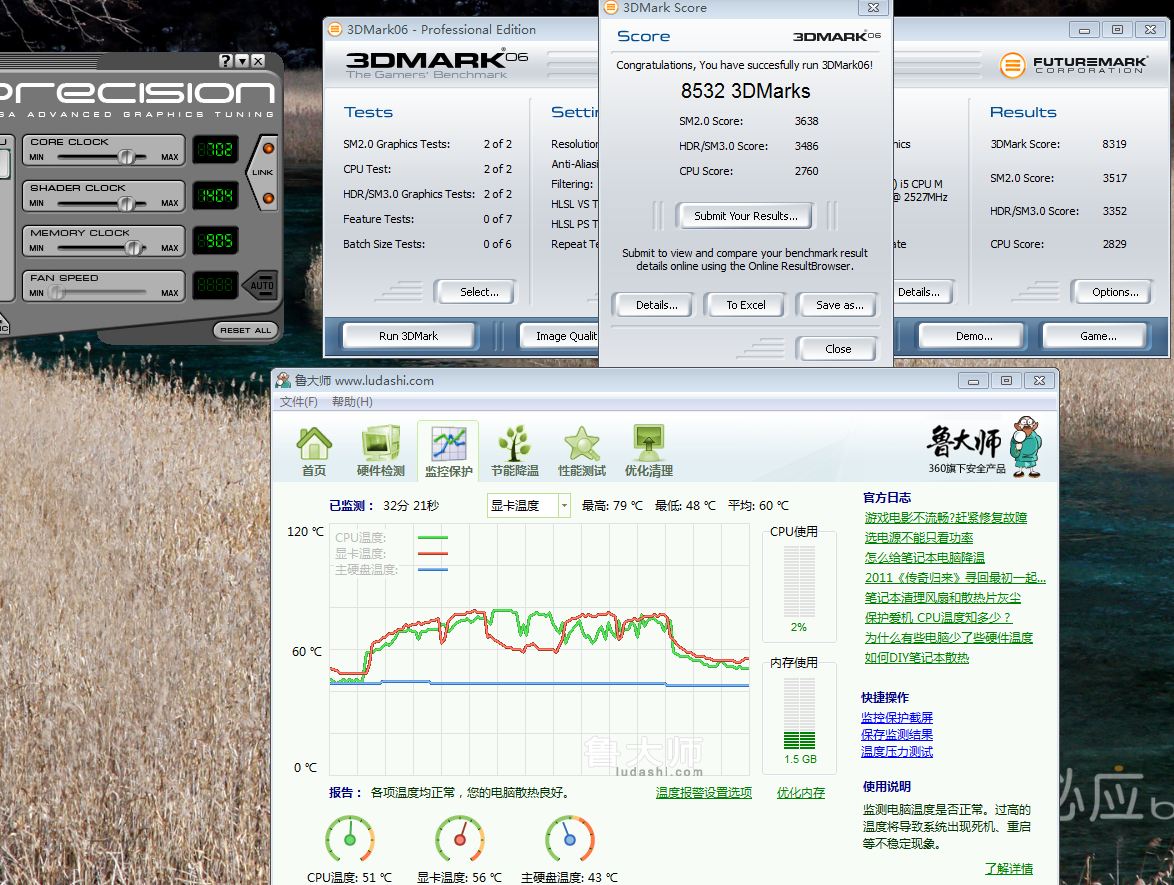Click the Ludashi title bar app icon
Screen dimensions: 1174x885
pos(283,380)
